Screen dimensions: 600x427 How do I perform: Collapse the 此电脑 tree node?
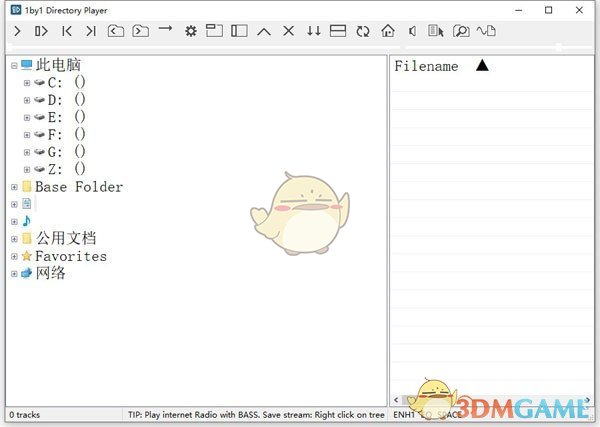click(14, 66)
